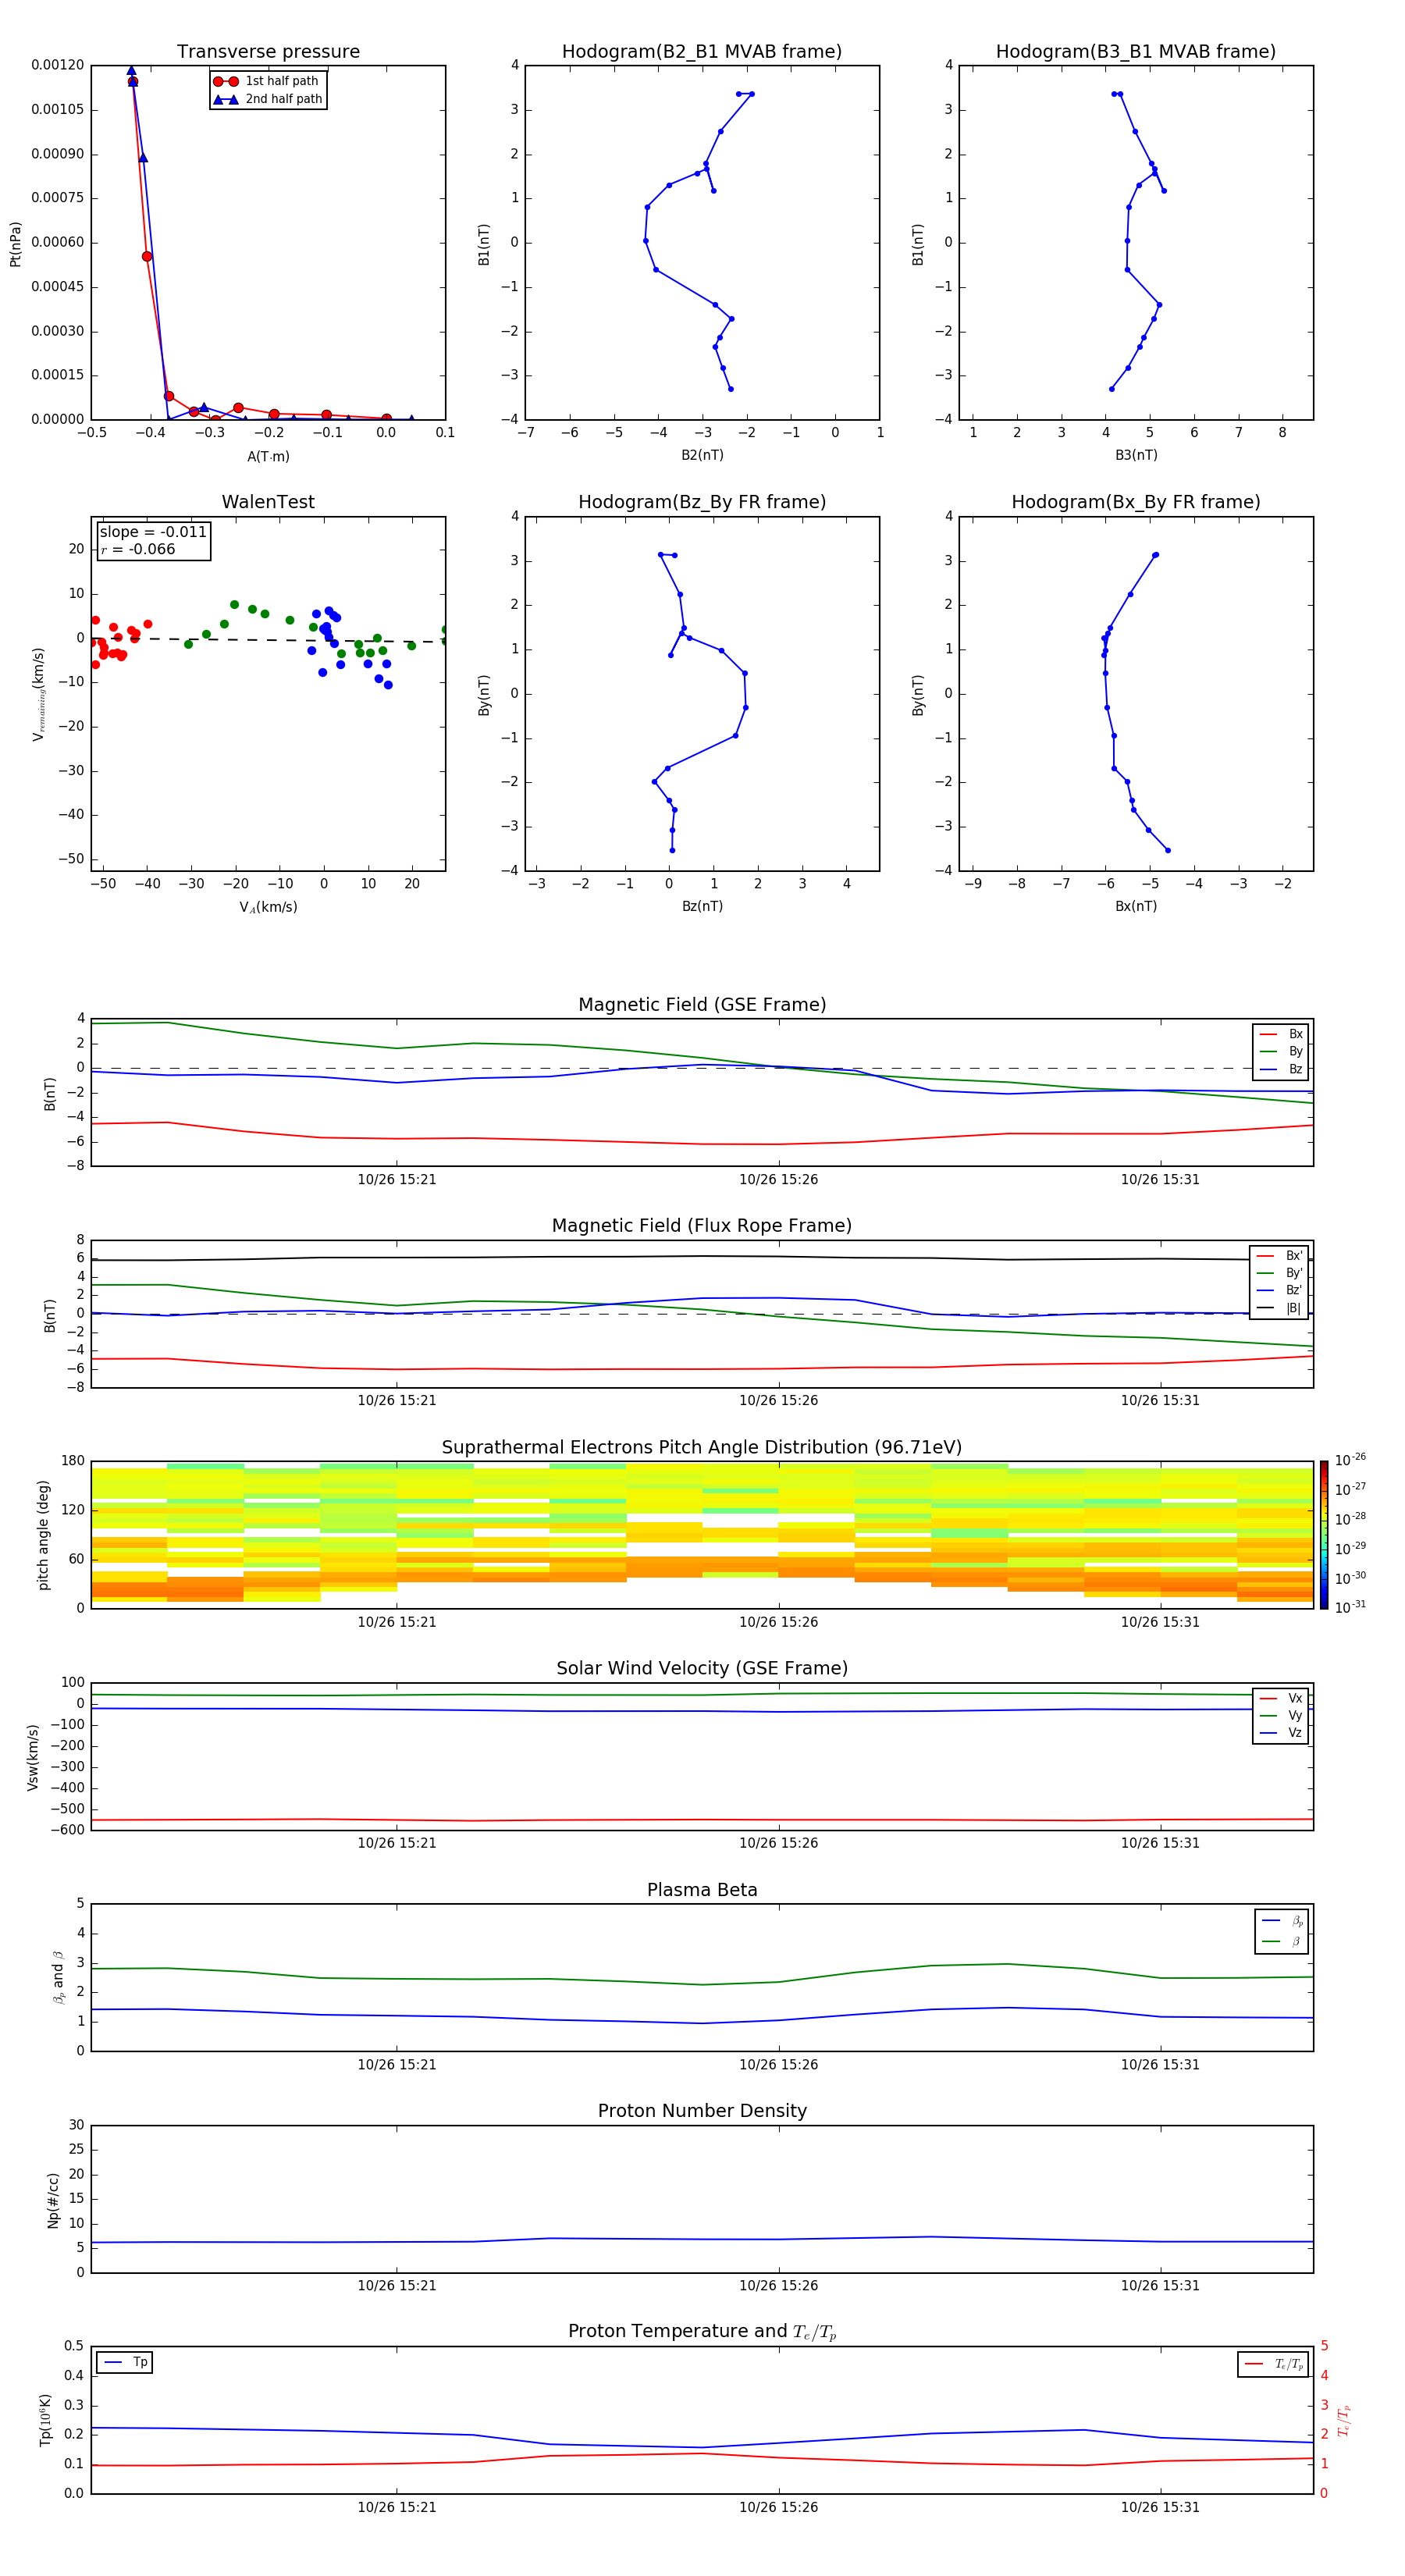Click the 'slope = -0.011' annotation

pyautogui.click(x=153, y=532)
